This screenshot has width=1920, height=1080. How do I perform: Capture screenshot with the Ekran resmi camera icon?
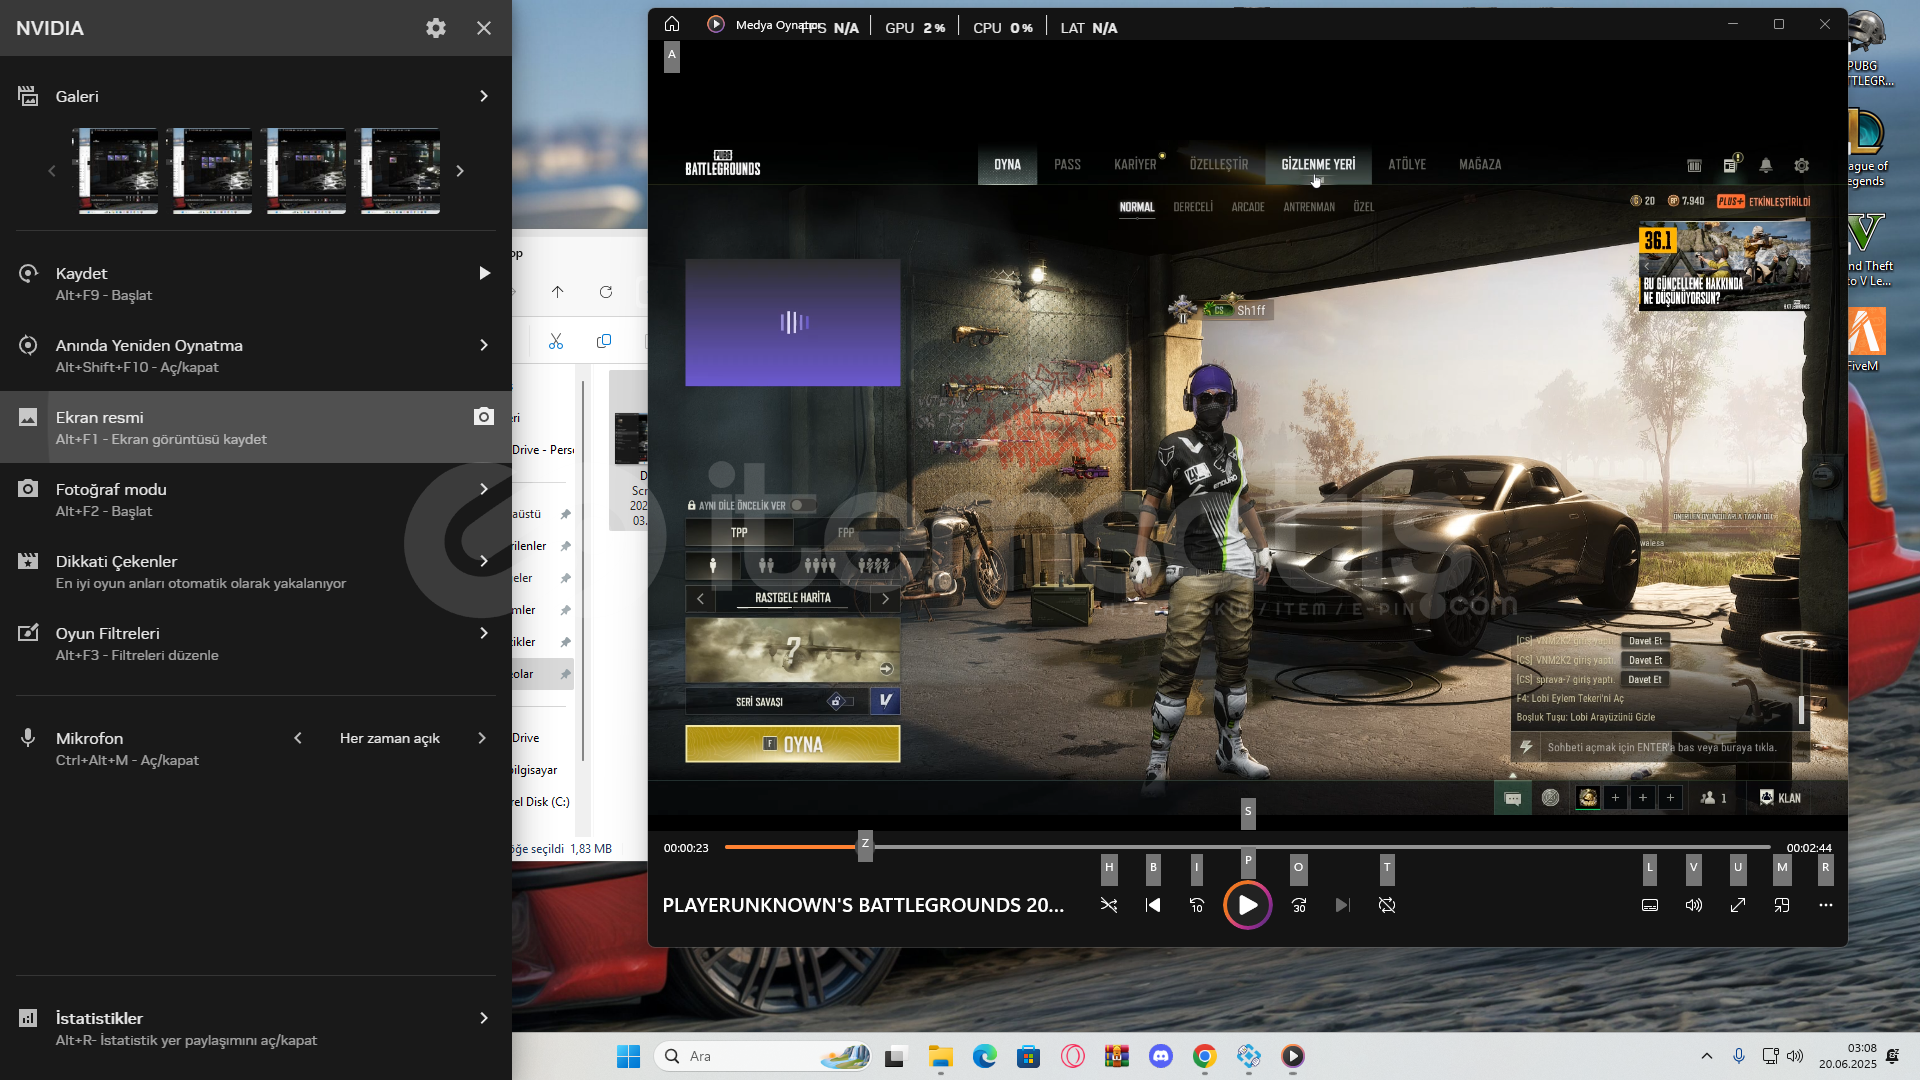[484, 416]
